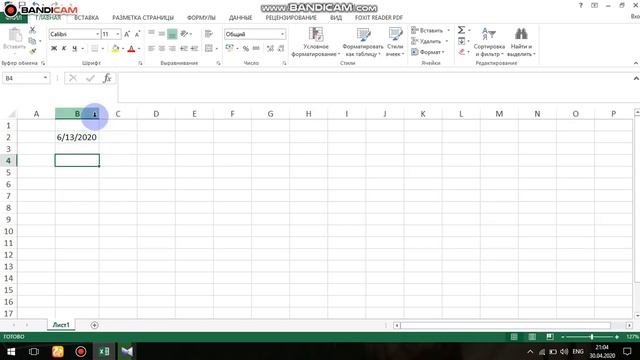The image size is (640, 360).
Task: Open Стили ячеек dropdown
Action: click(395, 42)
